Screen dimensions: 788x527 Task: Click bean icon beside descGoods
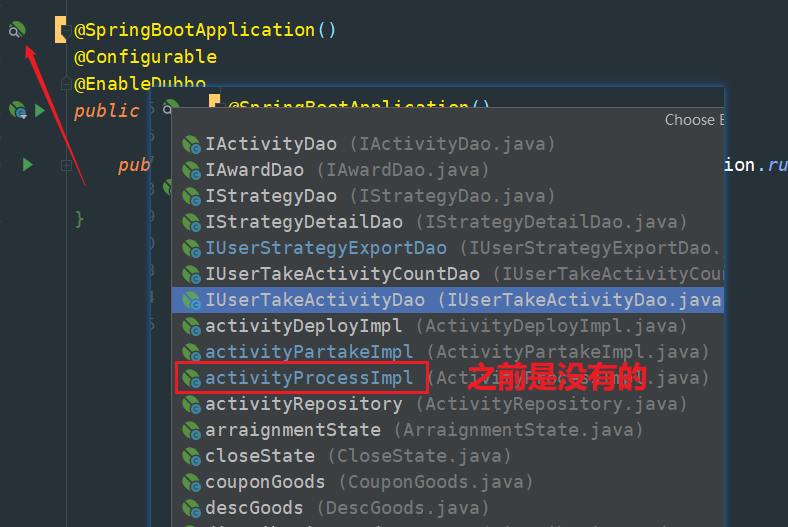tap(191, 508)
